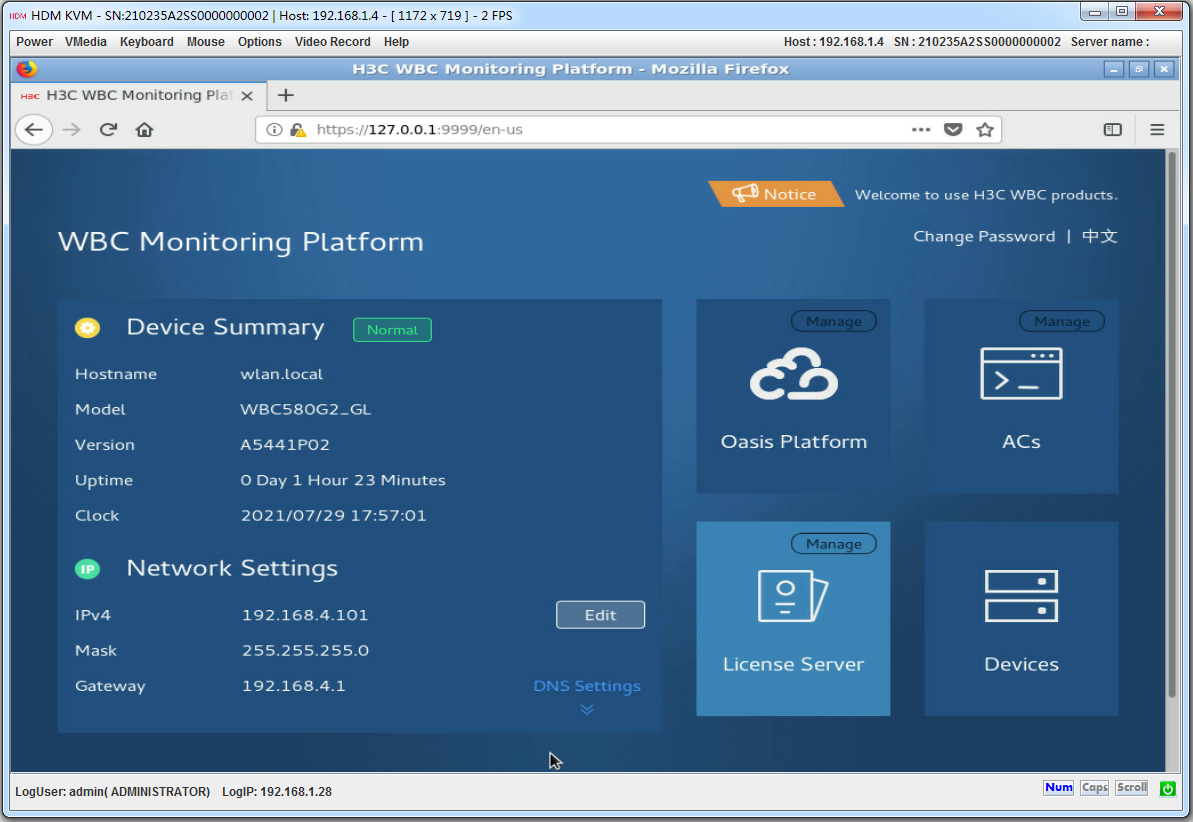Close the H3C WBC Monitoring tab
The image size is (1193, 822).
pos(247,96)
